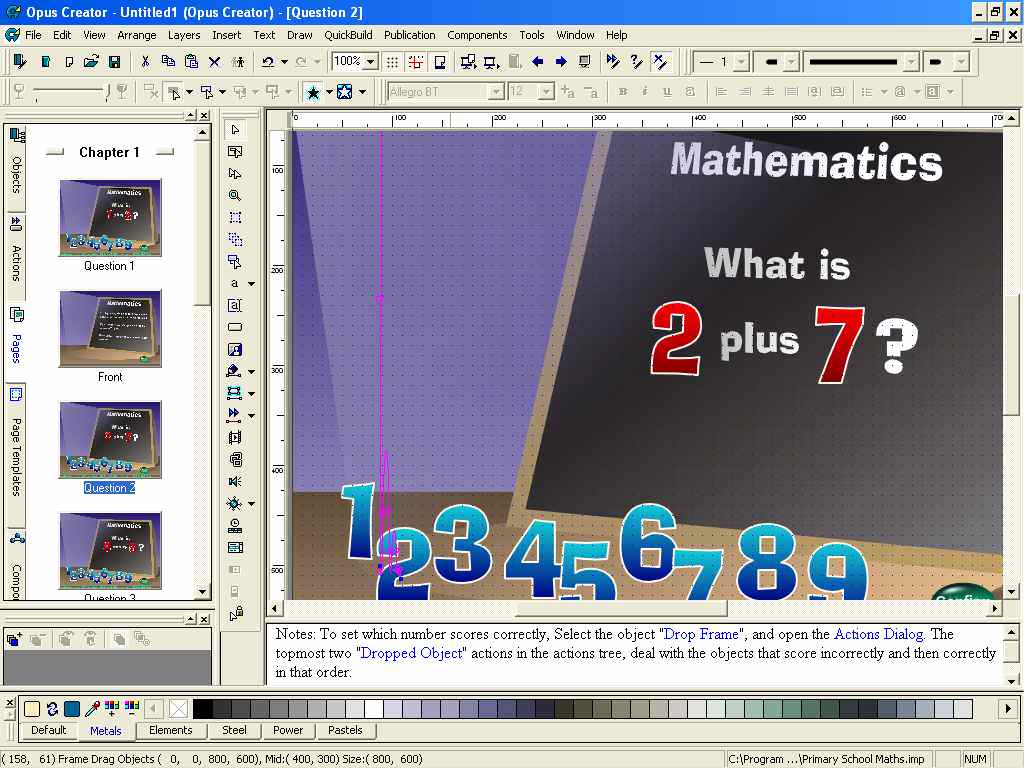This screenshot has width=1024, height=768.
Task: Click the question mark pencil icon
Action: 635,62
